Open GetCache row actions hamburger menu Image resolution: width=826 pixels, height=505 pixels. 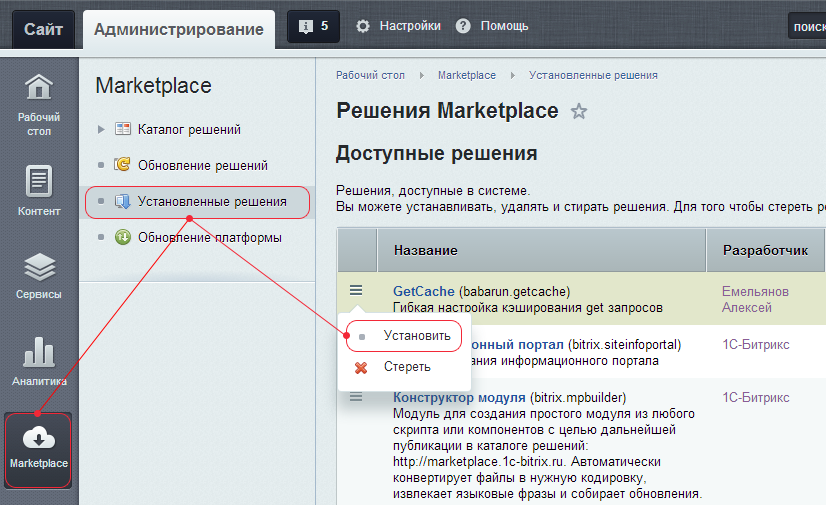tap(356, 290)
